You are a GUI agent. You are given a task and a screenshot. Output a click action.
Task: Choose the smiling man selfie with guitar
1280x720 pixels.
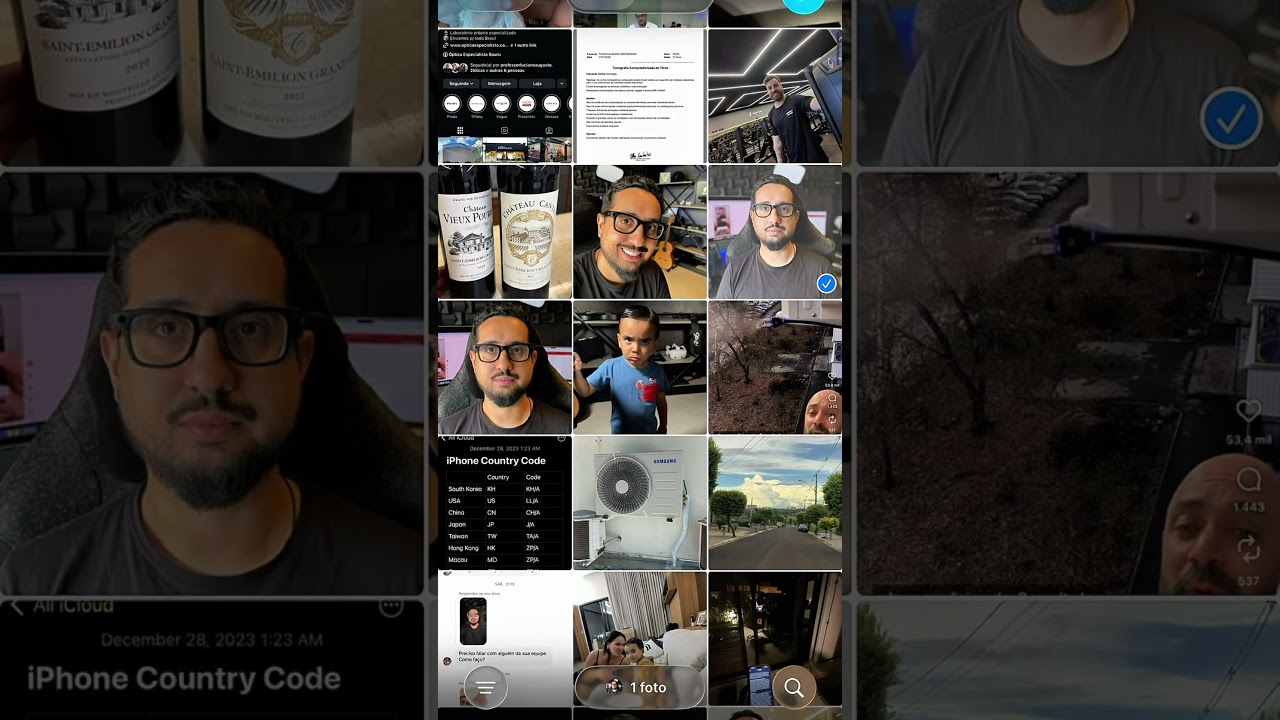click(x=640, y=232)
